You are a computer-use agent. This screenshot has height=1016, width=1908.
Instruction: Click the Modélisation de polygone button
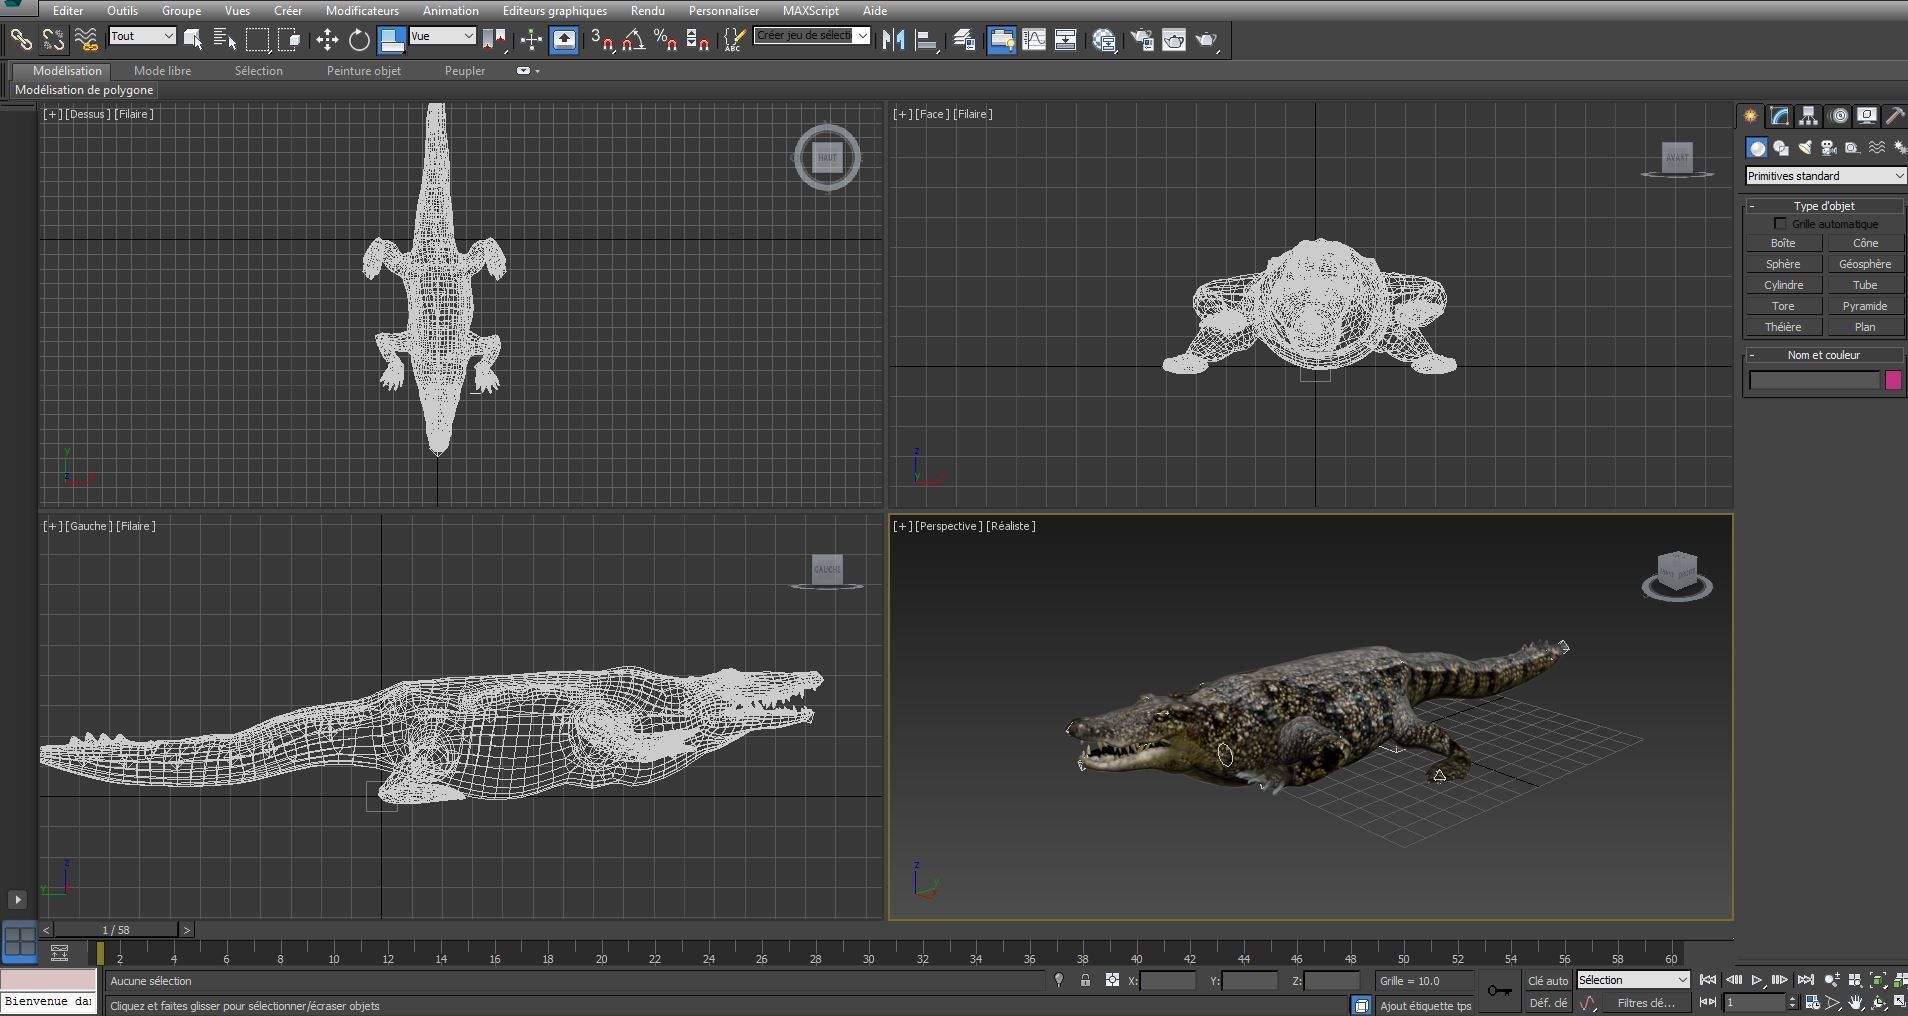coord(84,90)
